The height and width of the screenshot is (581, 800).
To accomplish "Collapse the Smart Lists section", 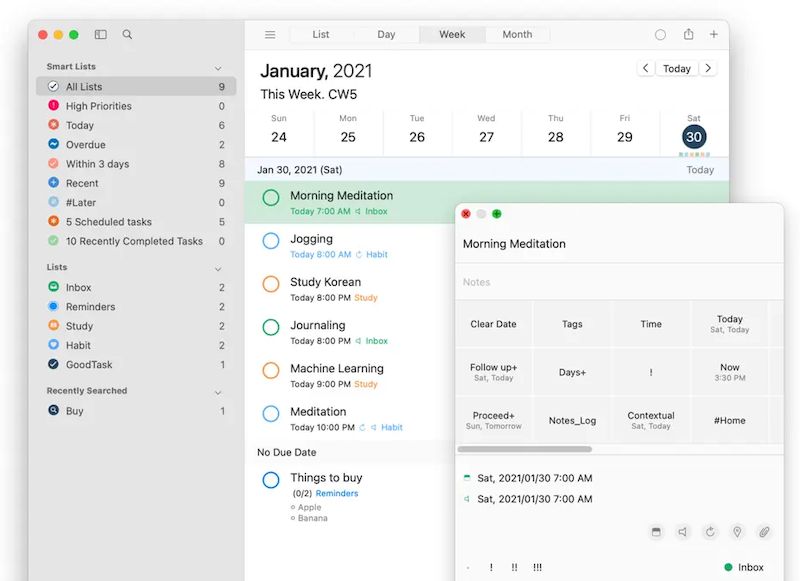I will click(218, 68).
